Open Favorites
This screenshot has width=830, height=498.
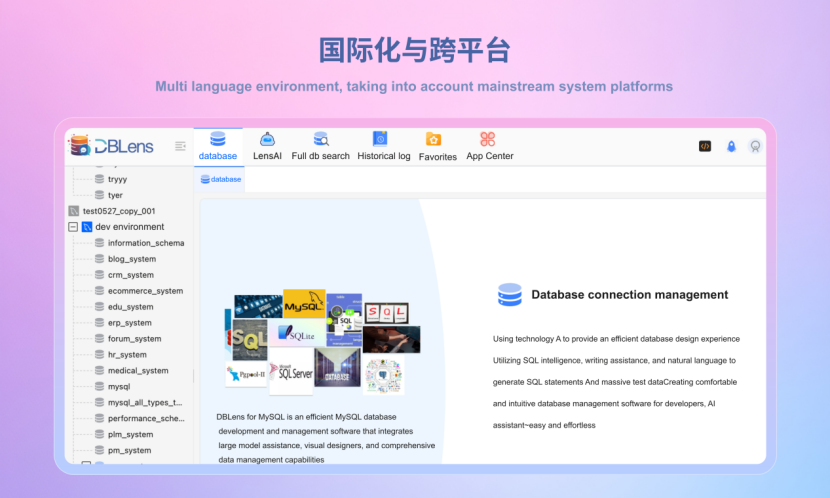click(x=437, y=147)
